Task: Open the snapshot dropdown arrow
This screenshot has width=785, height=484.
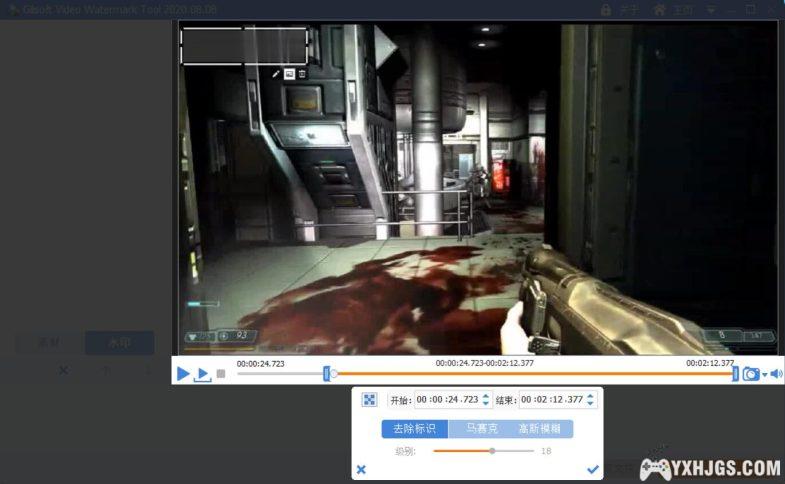Action: tap(765, 375)
